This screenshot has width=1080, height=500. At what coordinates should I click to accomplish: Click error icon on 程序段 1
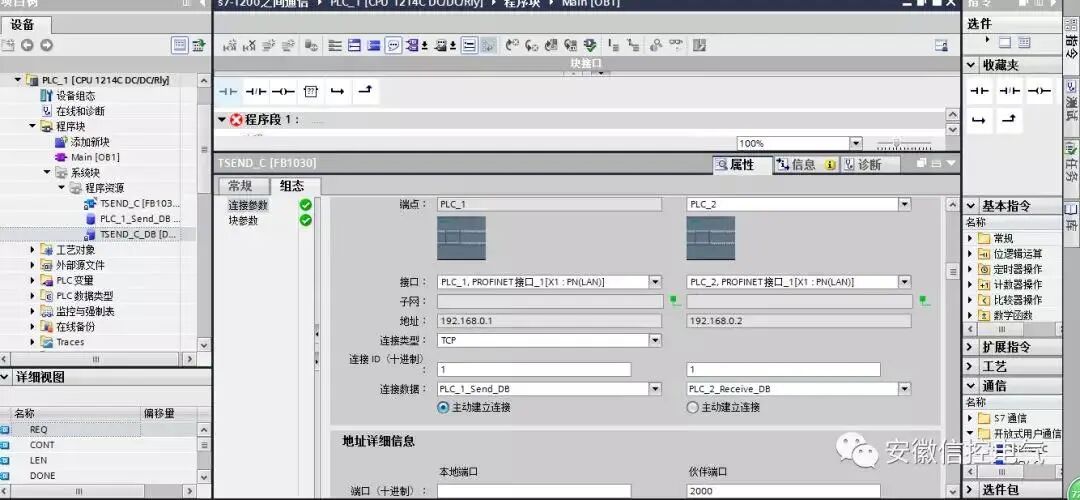click(236, 120)
